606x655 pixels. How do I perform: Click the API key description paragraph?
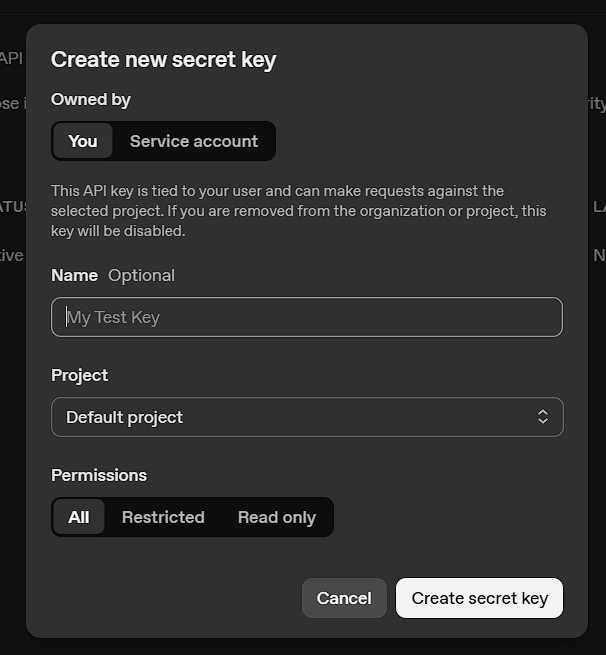point(299,211)
